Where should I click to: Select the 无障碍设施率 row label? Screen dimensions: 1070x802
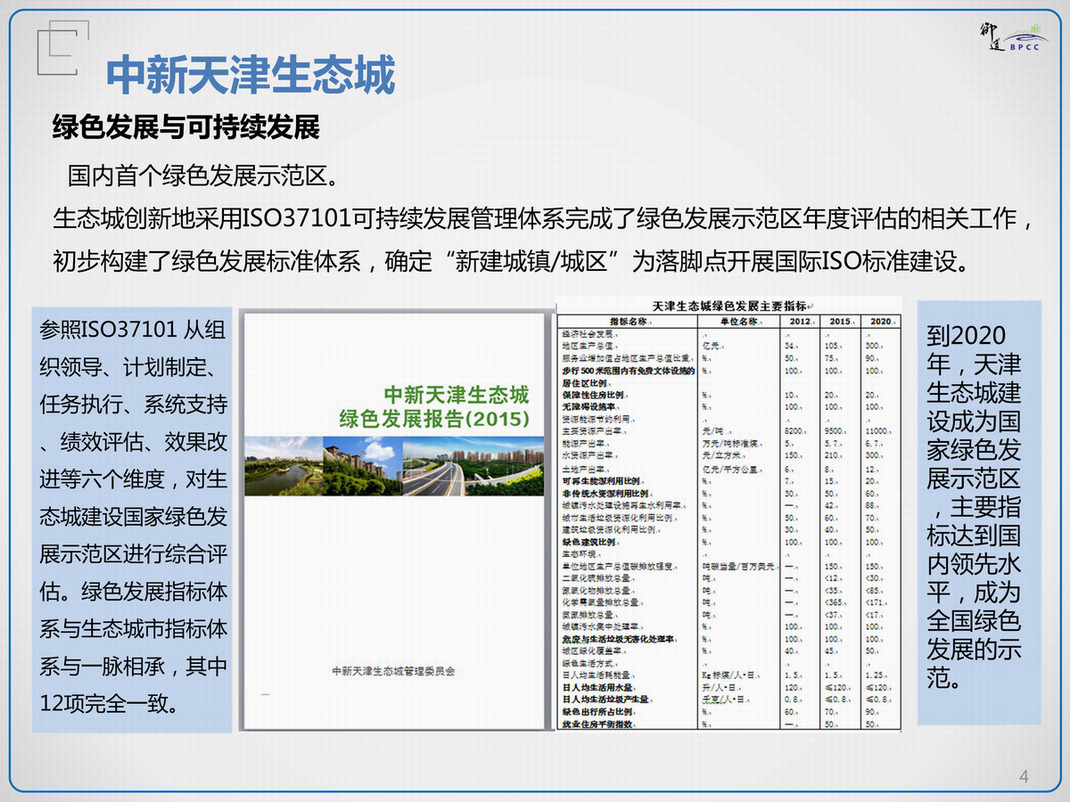pos(589,407)
